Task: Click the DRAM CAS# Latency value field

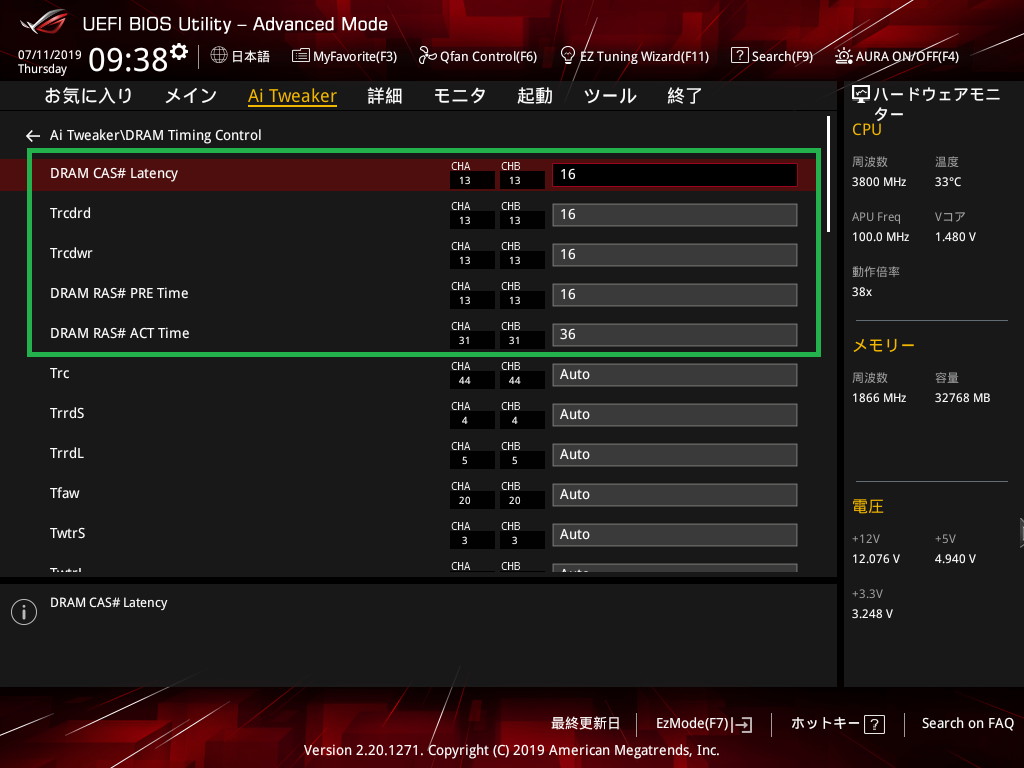Action: [675, 174]
